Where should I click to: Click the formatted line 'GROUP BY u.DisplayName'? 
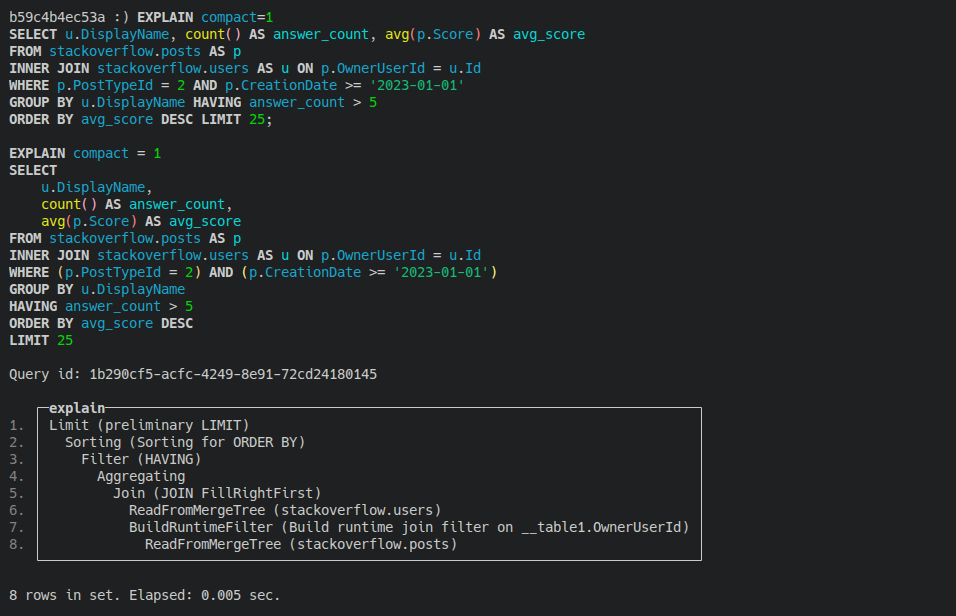(97, 289)
